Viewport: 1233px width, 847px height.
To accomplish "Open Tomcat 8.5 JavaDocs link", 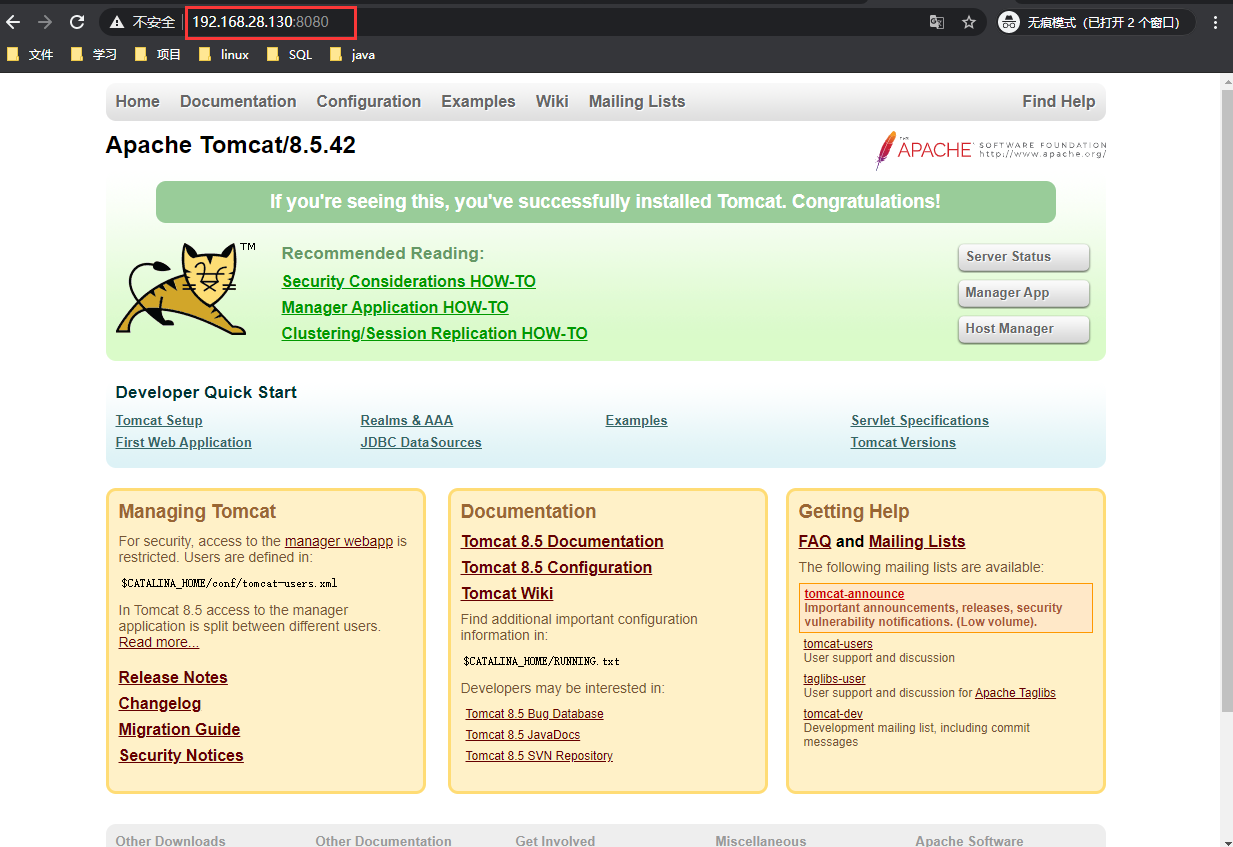I will [522, 735].
